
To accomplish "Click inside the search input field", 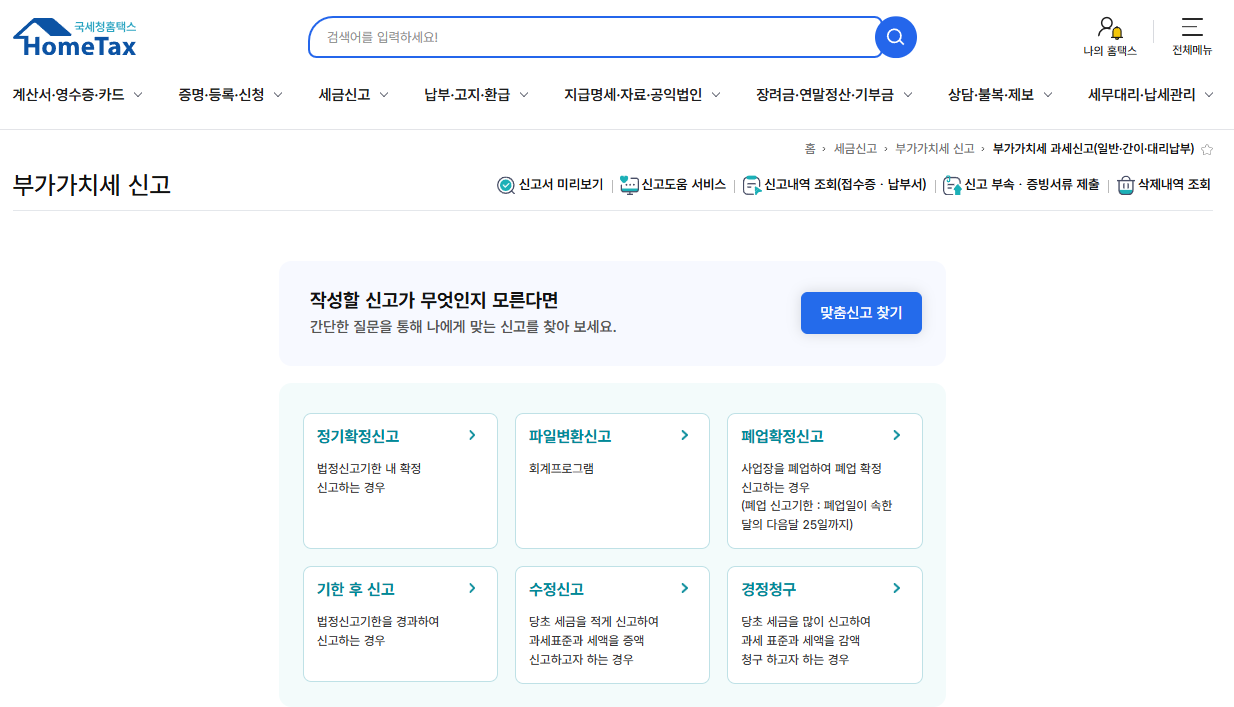I will point(590,36).
